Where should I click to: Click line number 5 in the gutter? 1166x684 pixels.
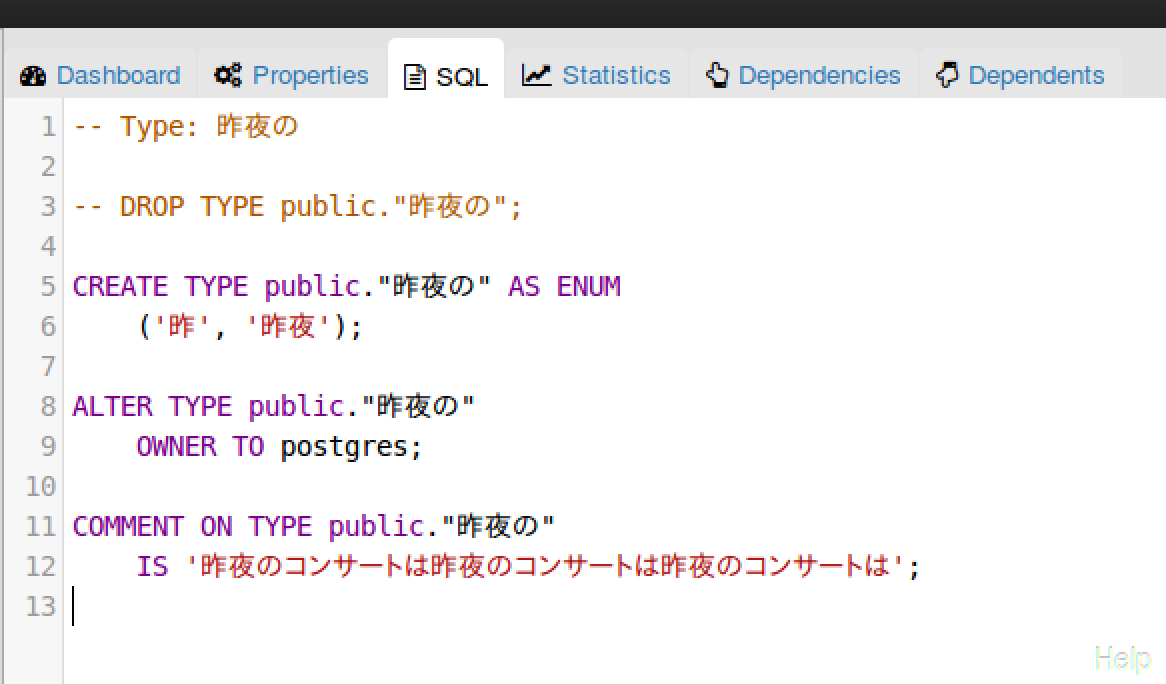pos(48,287)
